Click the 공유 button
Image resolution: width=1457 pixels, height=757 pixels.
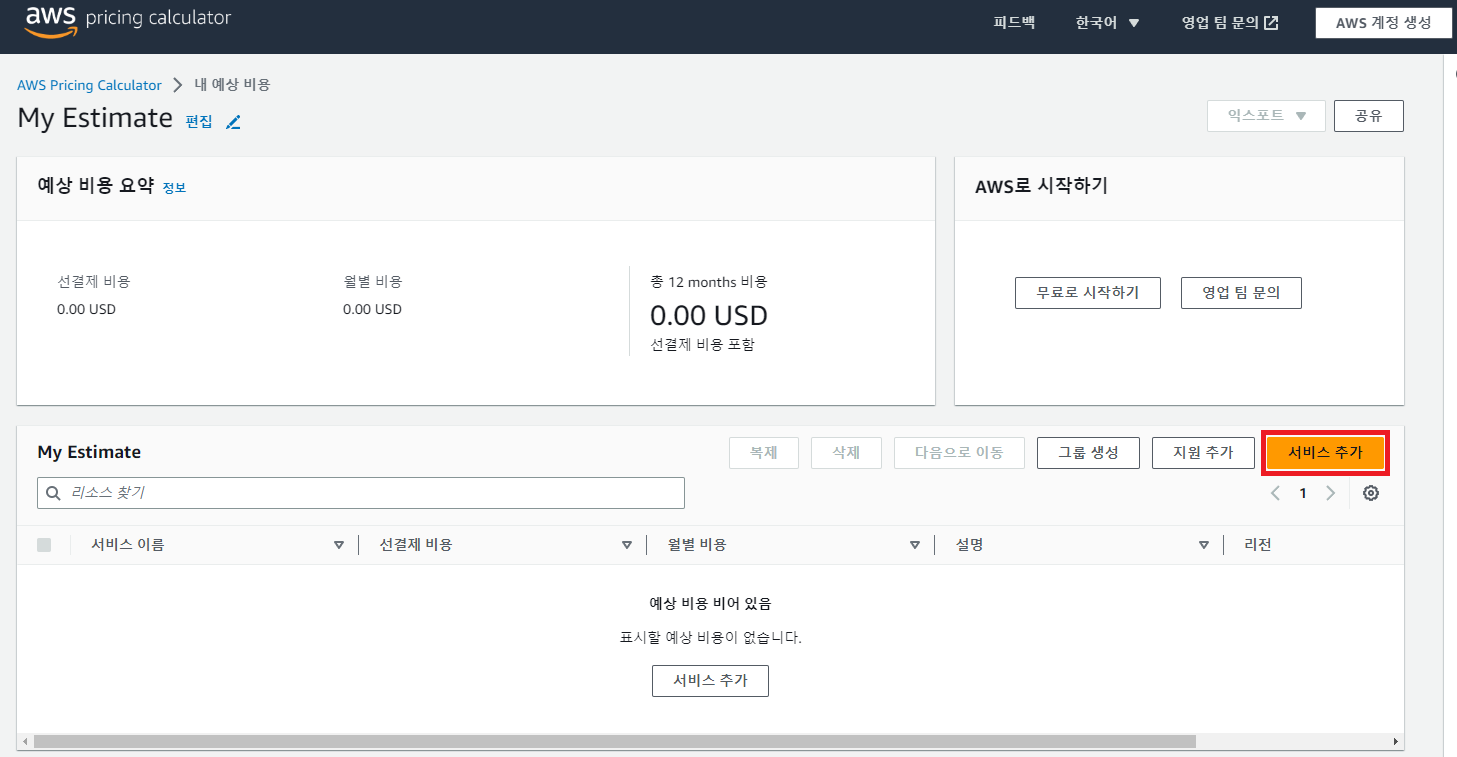[1368, 115]
